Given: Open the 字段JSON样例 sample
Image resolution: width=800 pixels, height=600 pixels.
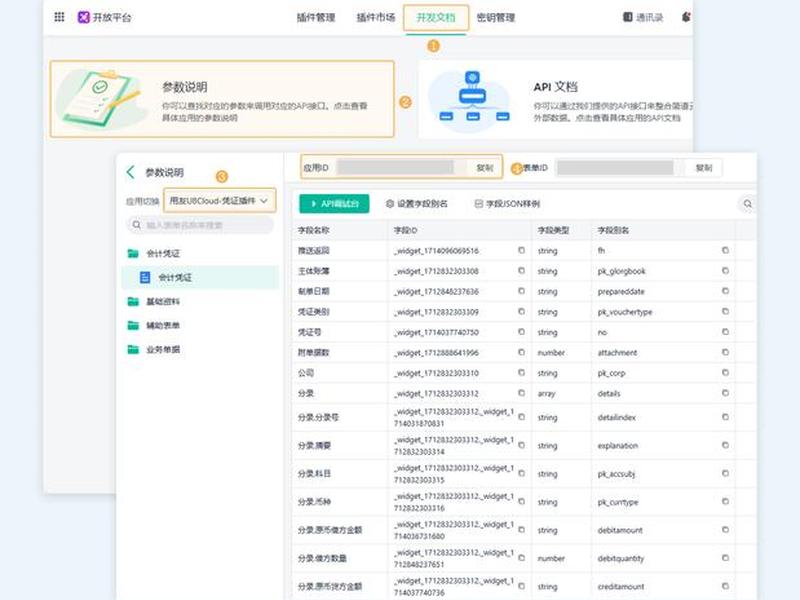Looking at the screenshot, I should coord(507,204).
